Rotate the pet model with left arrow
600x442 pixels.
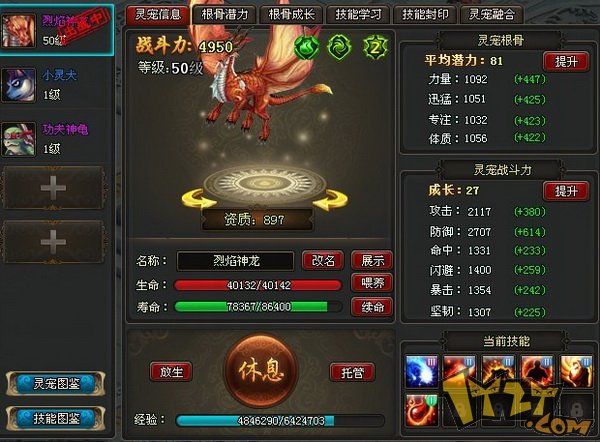[x=198, y=199]
